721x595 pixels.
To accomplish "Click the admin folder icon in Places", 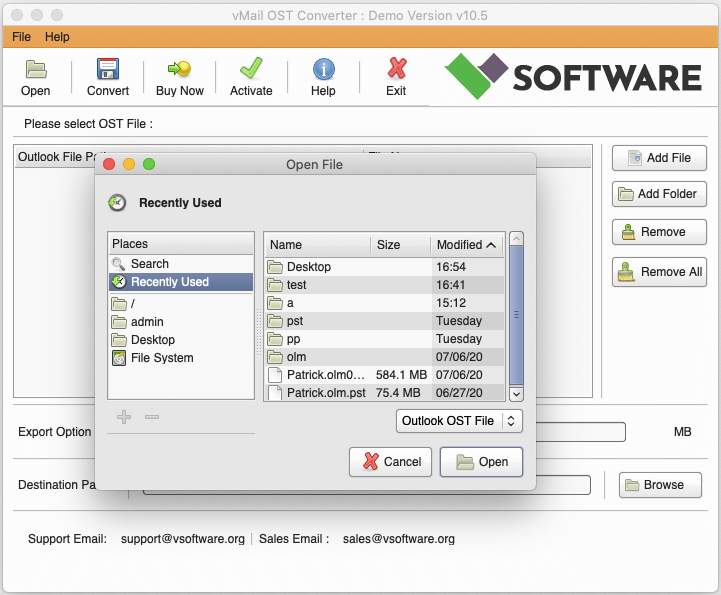I will click(x=119, y=322).
